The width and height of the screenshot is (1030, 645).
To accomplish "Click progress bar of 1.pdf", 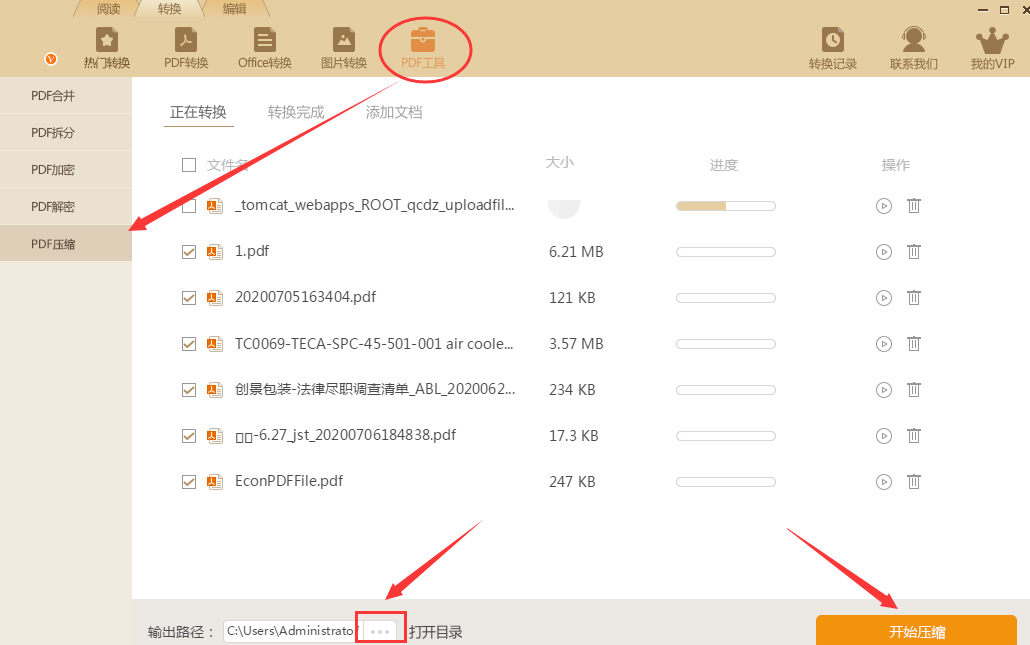I will click(x=726, y=252).
